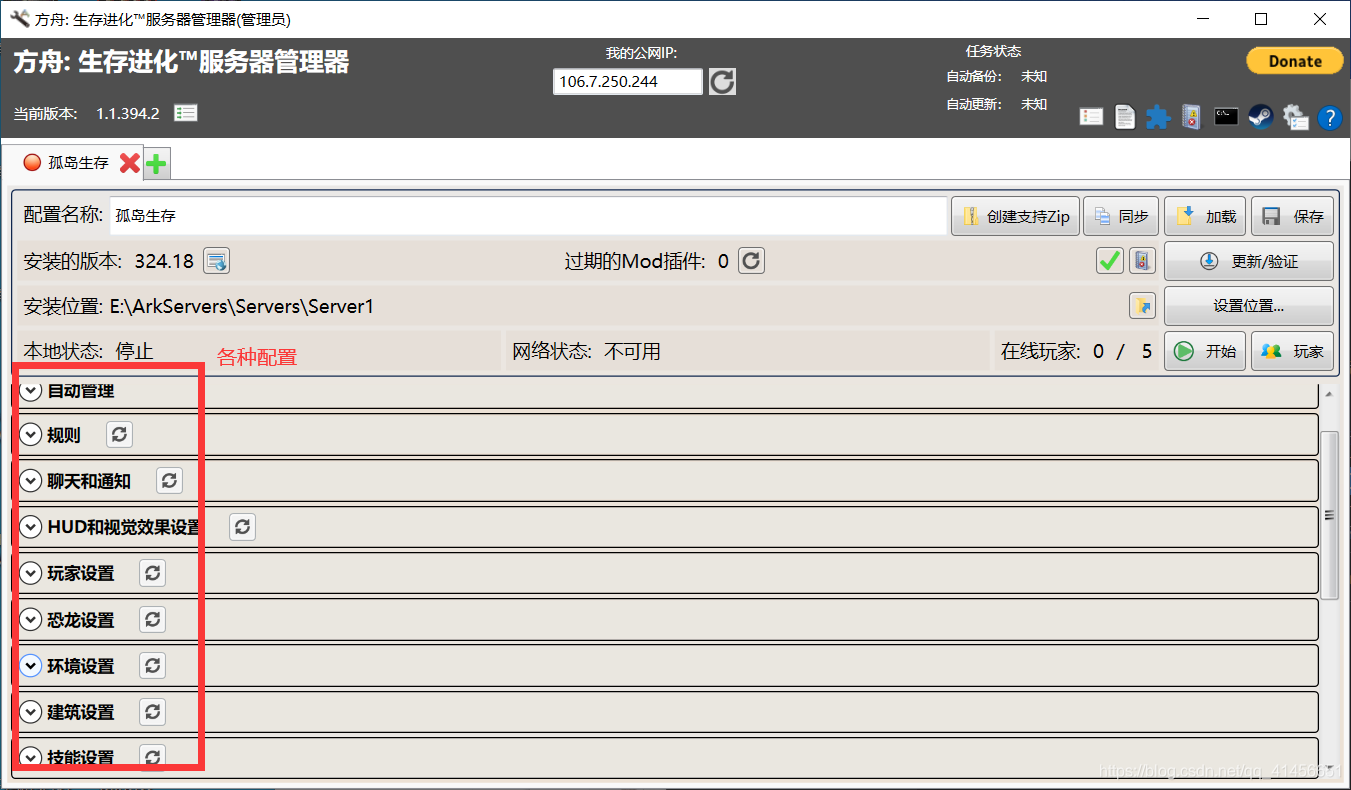Open the notebook logs icon with warning
The width and height of the screenshot is (1351, 790).
pos(1191,117)
